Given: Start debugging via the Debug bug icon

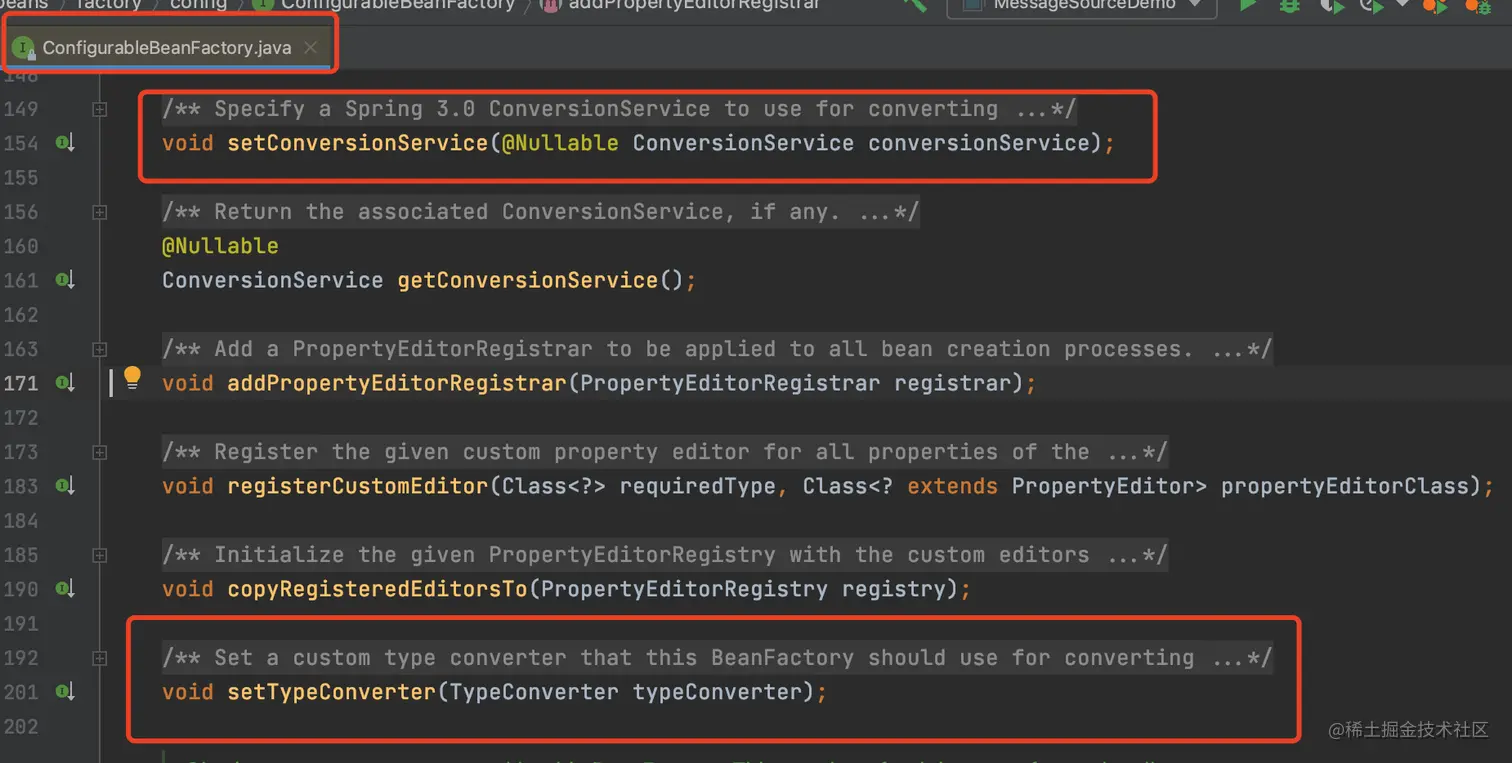Looking at the screenshot, I should 1289,7.
